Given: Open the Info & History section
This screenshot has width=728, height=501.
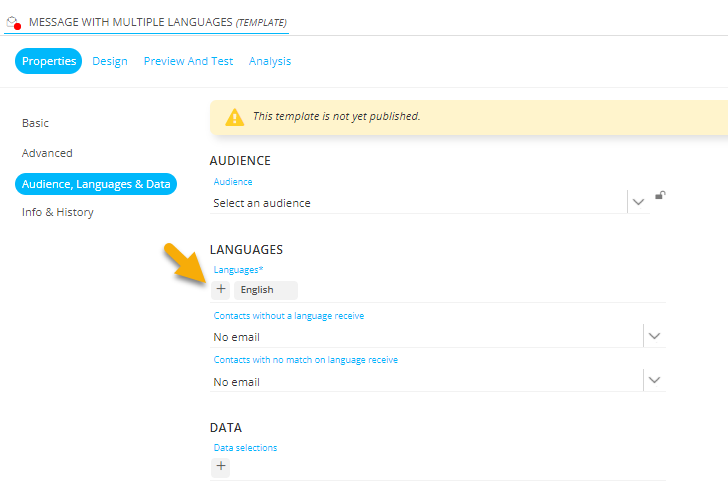Looking at the screenshot, I should point(58,212).
